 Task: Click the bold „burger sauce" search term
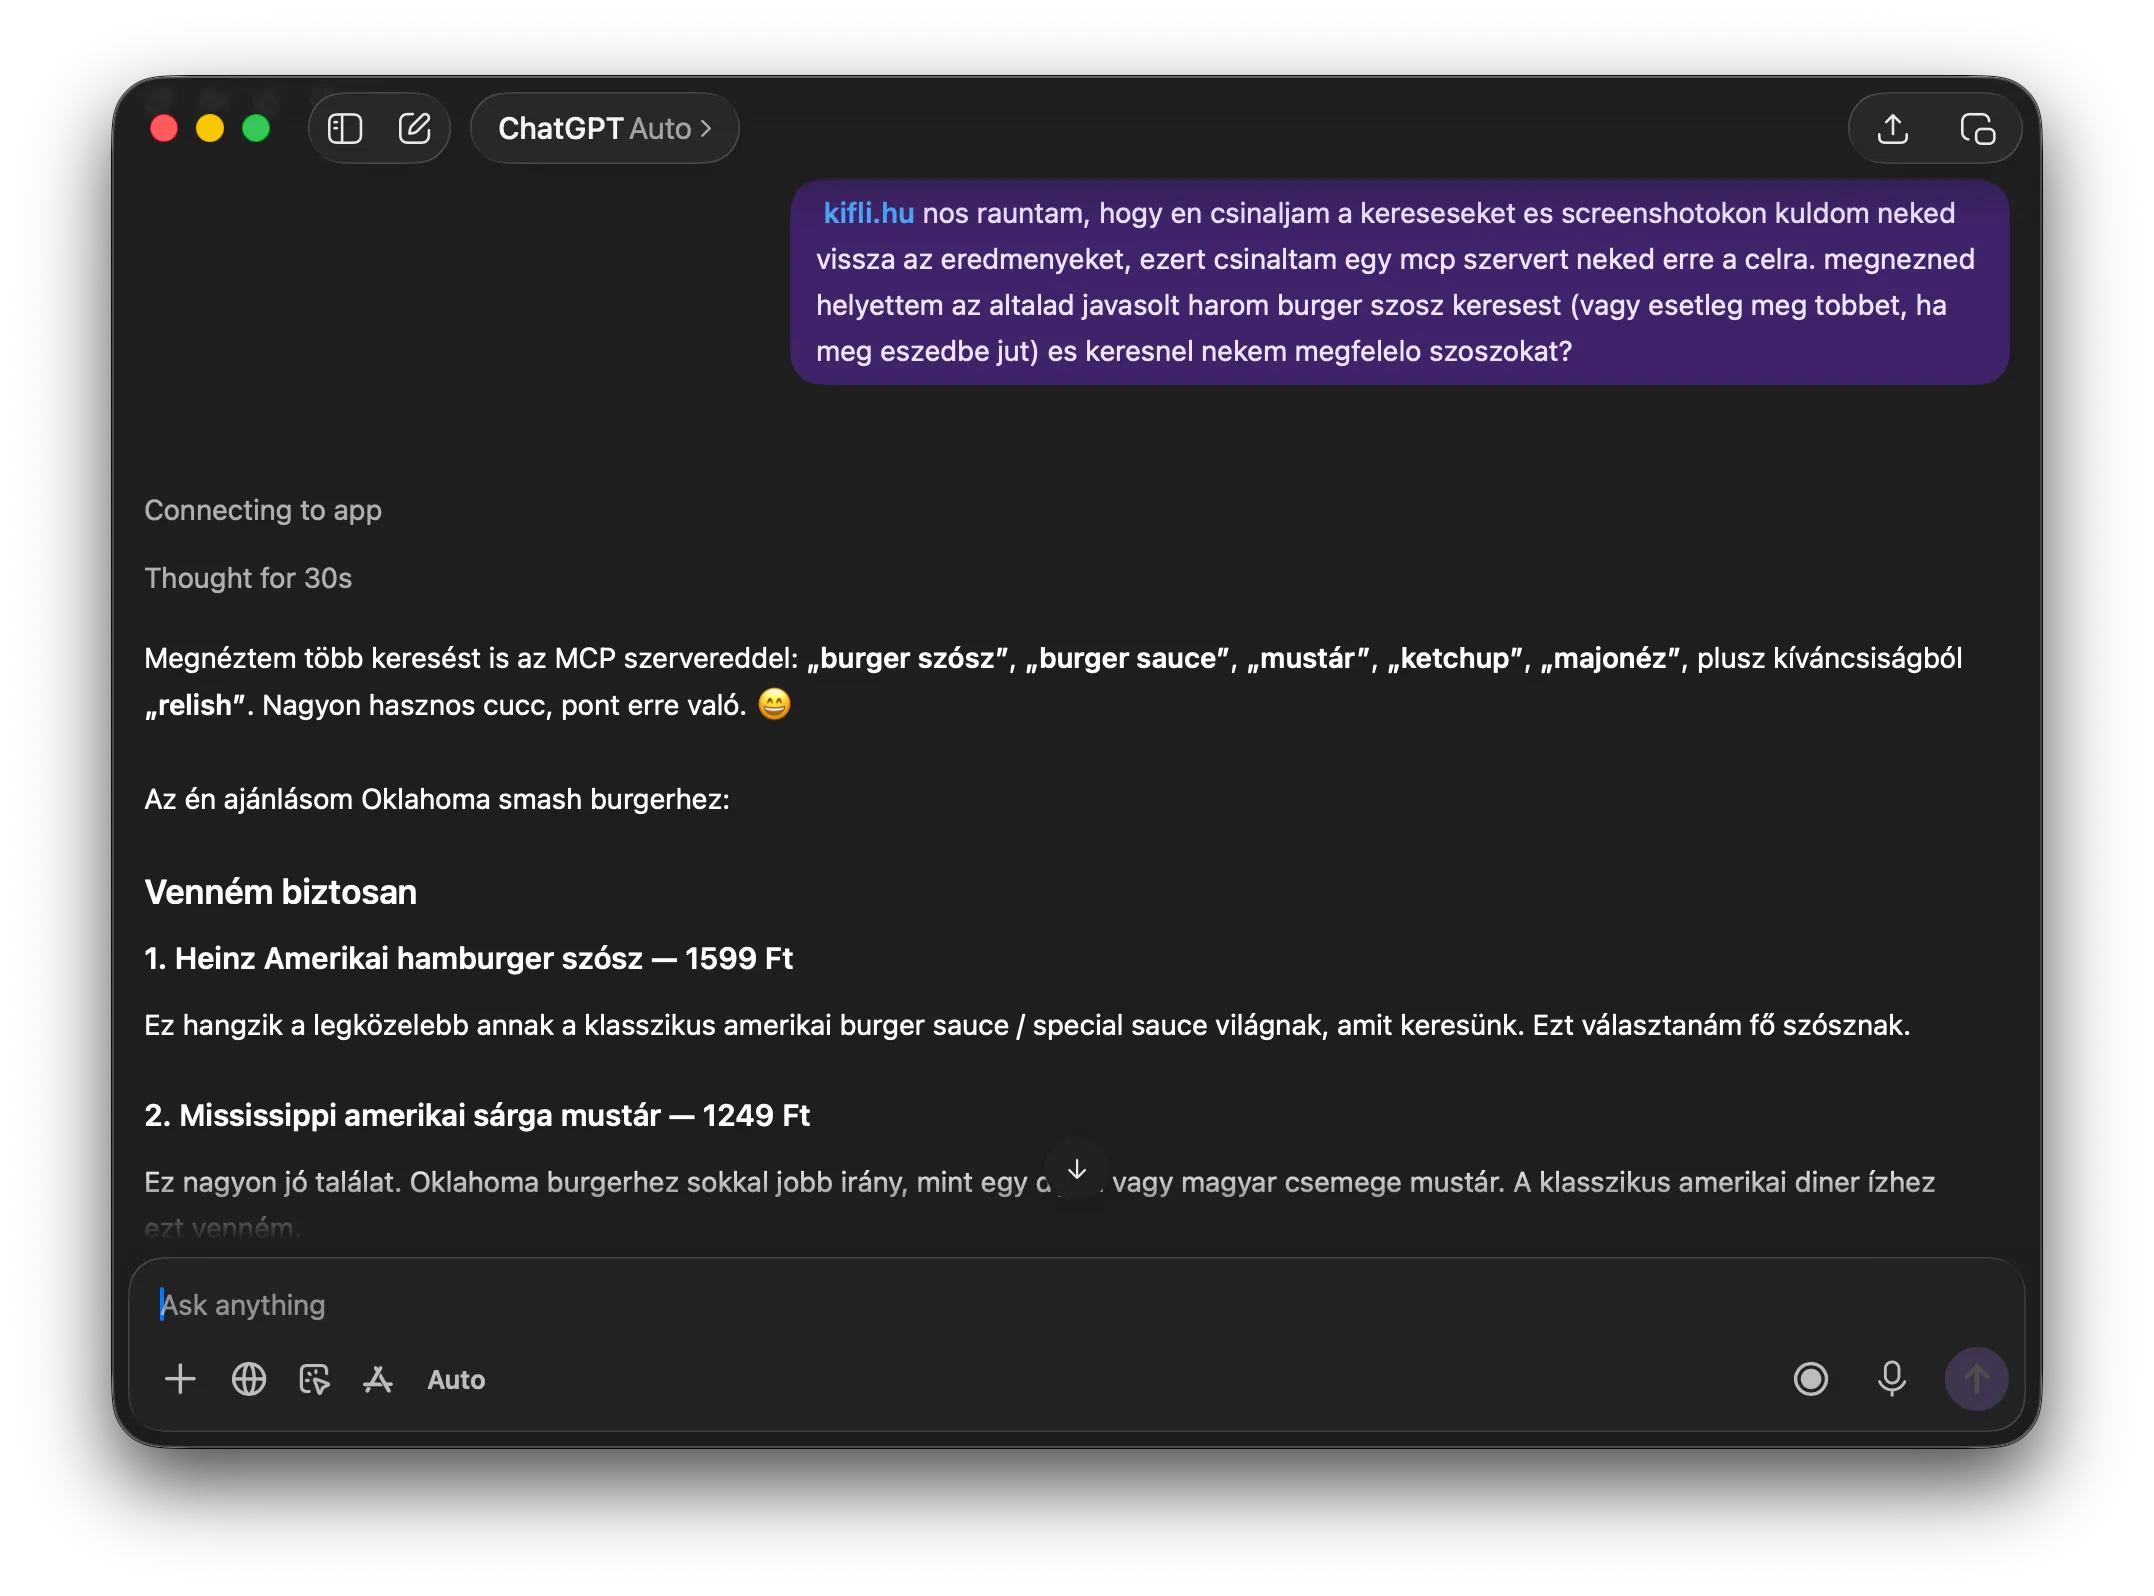point(1127,658)
